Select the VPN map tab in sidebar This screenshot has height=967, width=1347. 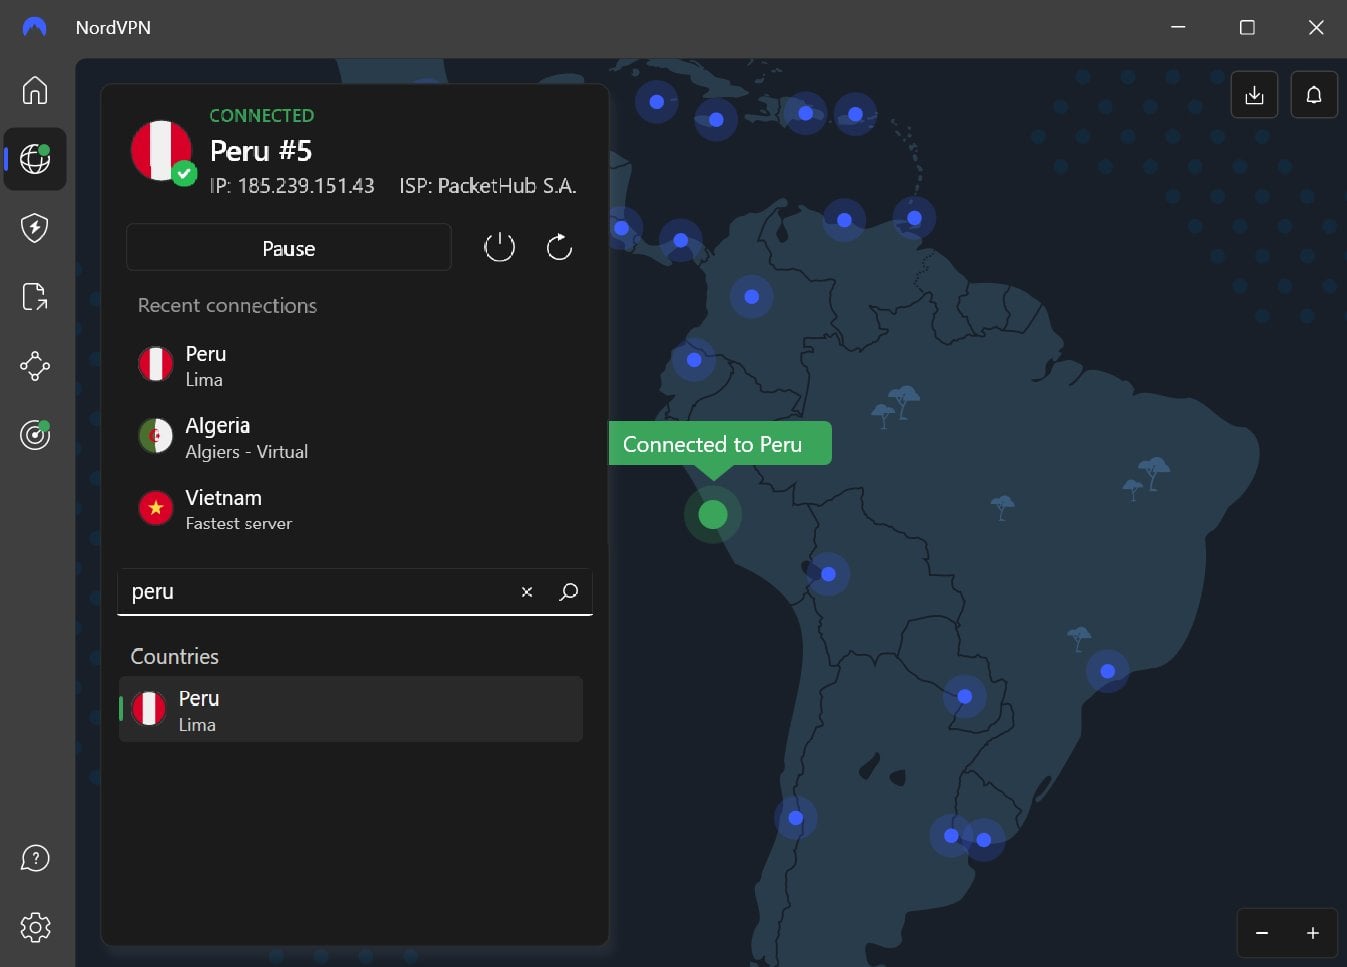[x=35, y=159]
